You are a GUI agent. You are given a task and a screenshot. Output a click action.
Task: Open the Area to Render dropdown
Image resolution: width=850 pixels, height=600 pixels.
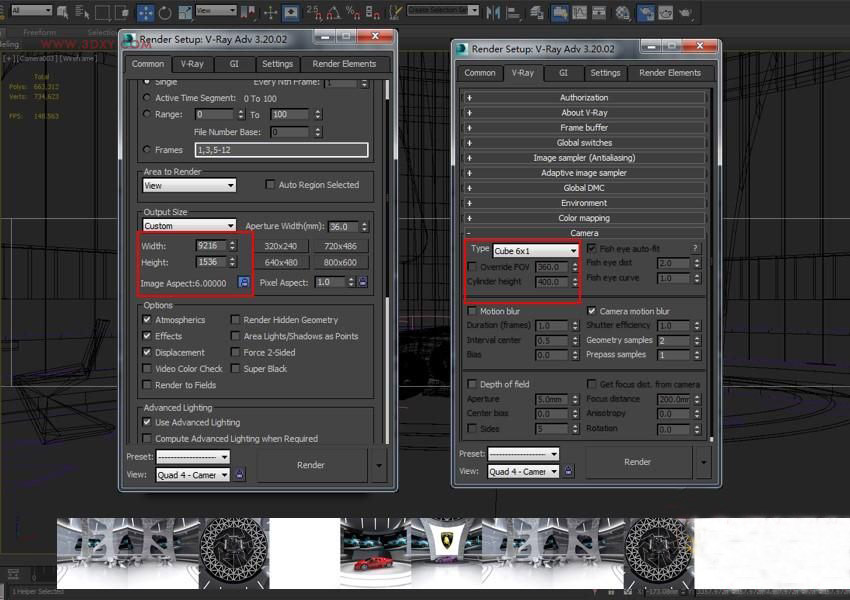pos(189,185)
